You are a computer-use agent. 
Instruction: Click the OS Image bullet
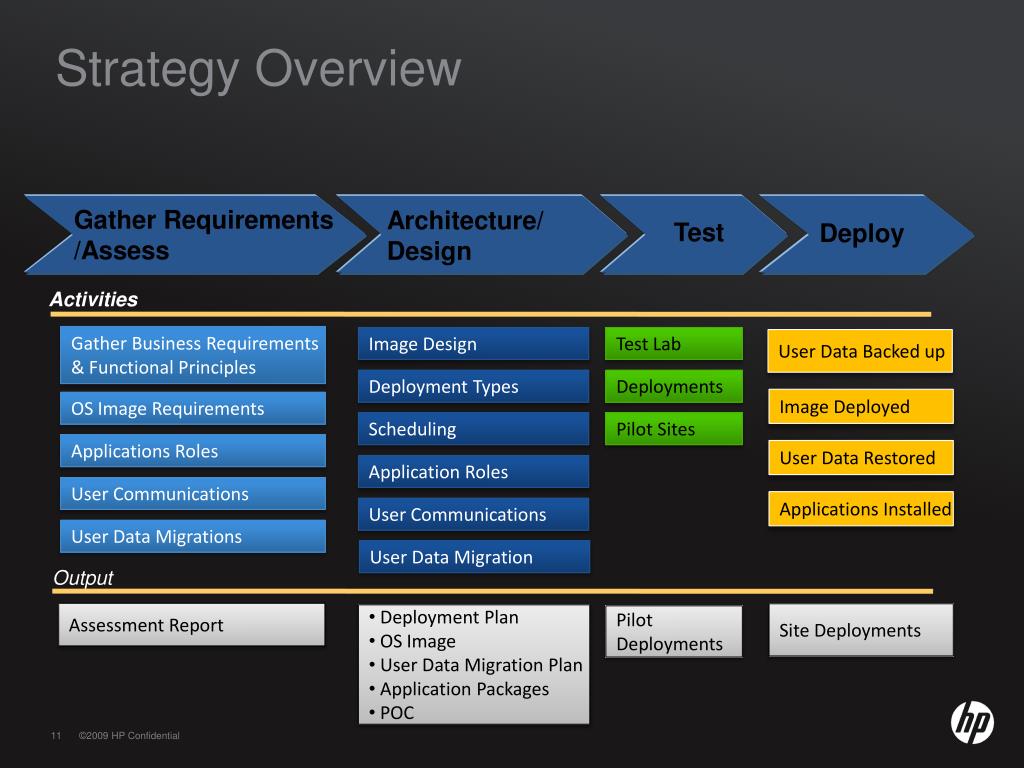[412, 641]
